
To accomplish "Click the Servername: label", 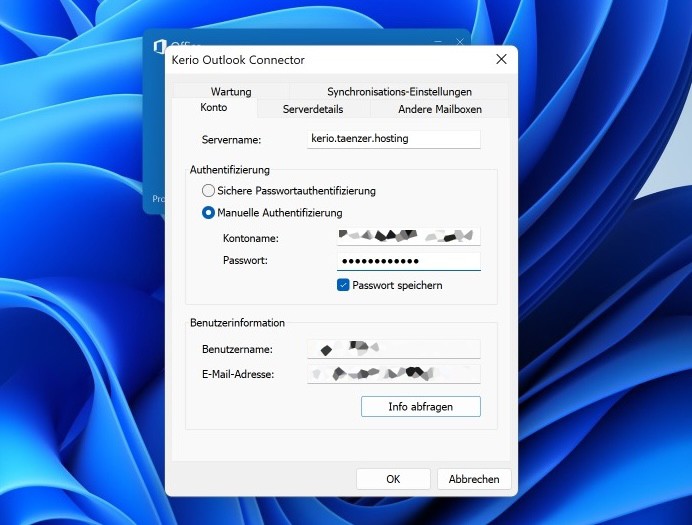I will tap(231, 140).
